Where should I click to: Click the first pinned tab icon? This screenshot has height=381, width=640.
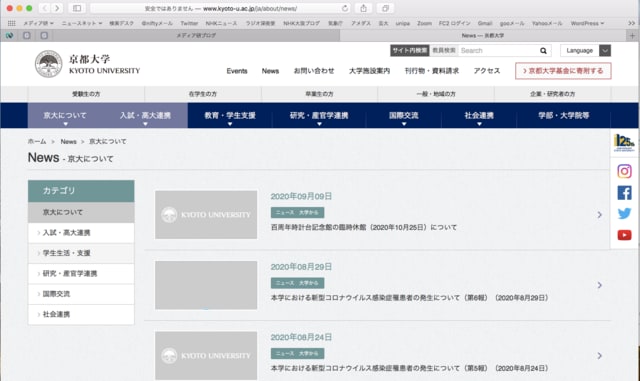click(x=9, y=36)
